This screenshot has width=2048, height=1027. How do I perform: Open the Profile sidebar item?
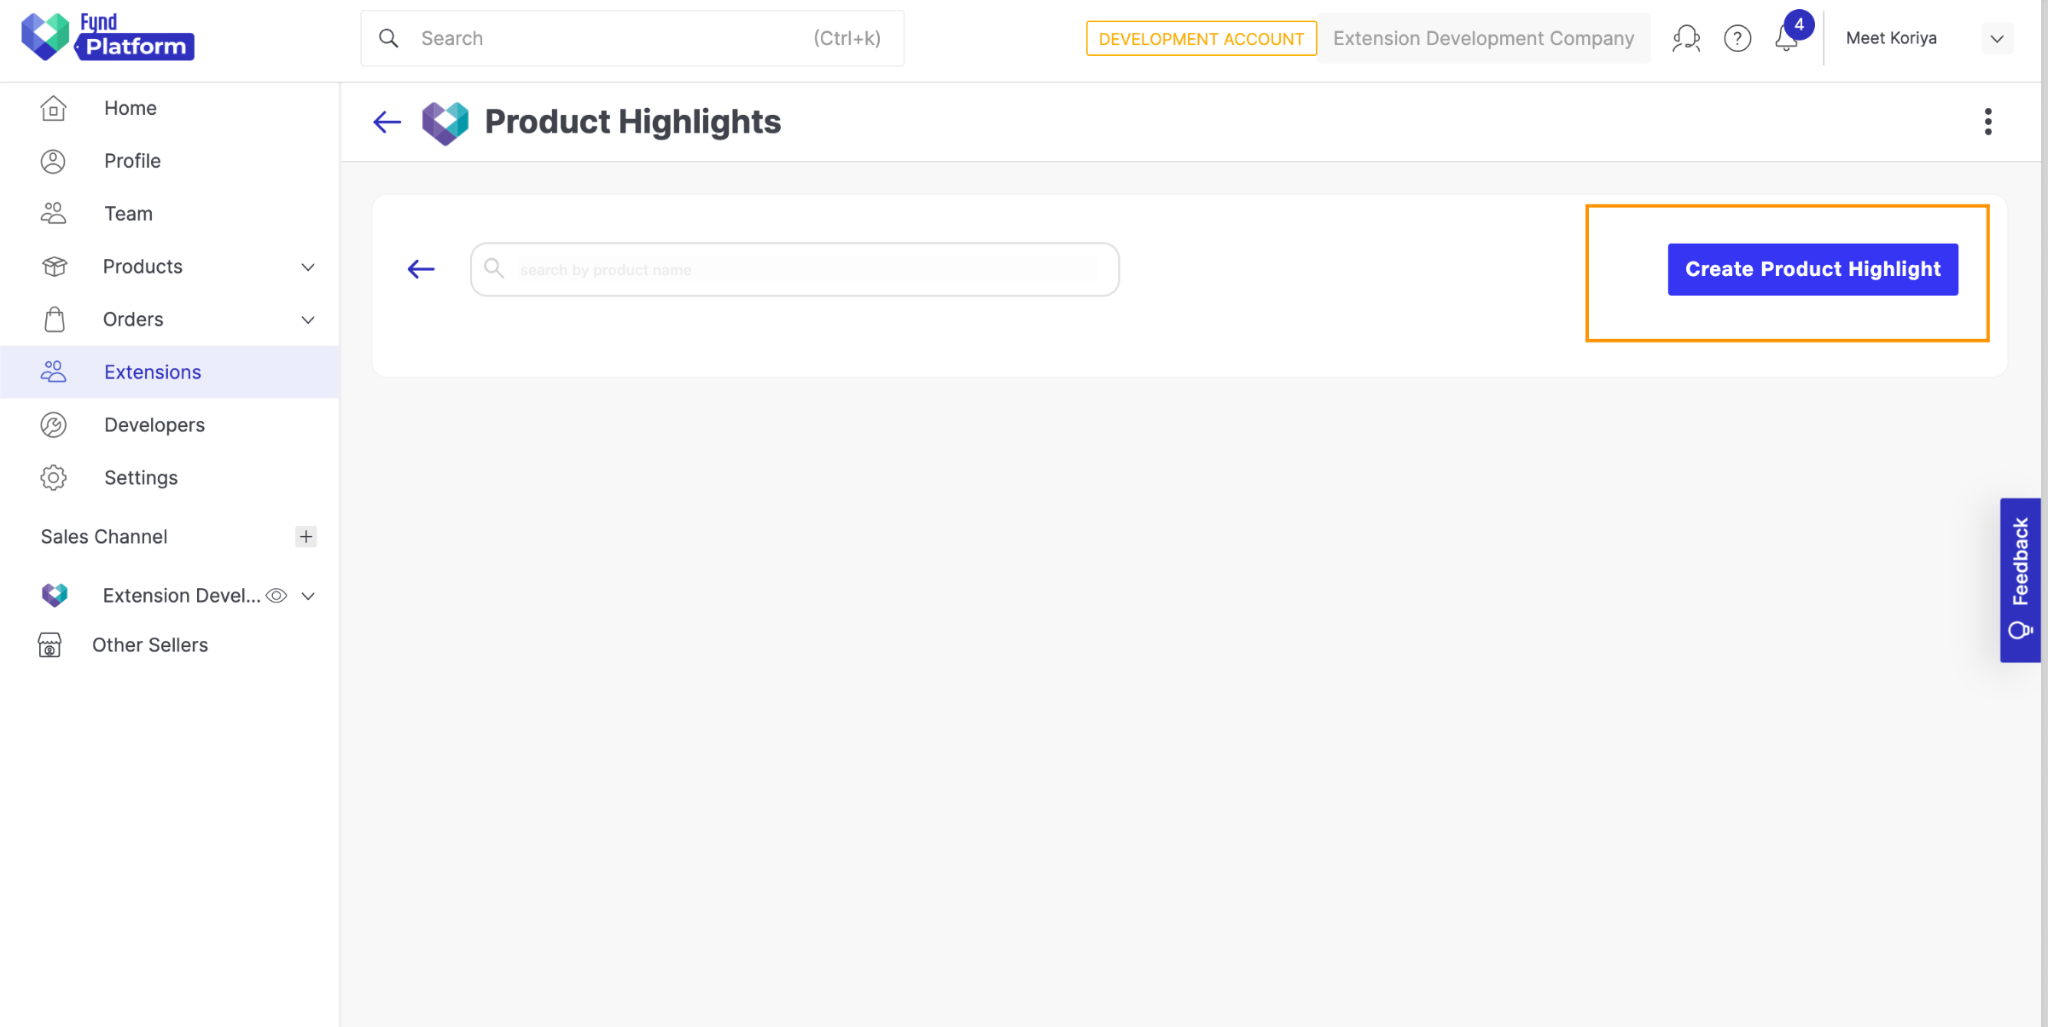coord(170,161)
